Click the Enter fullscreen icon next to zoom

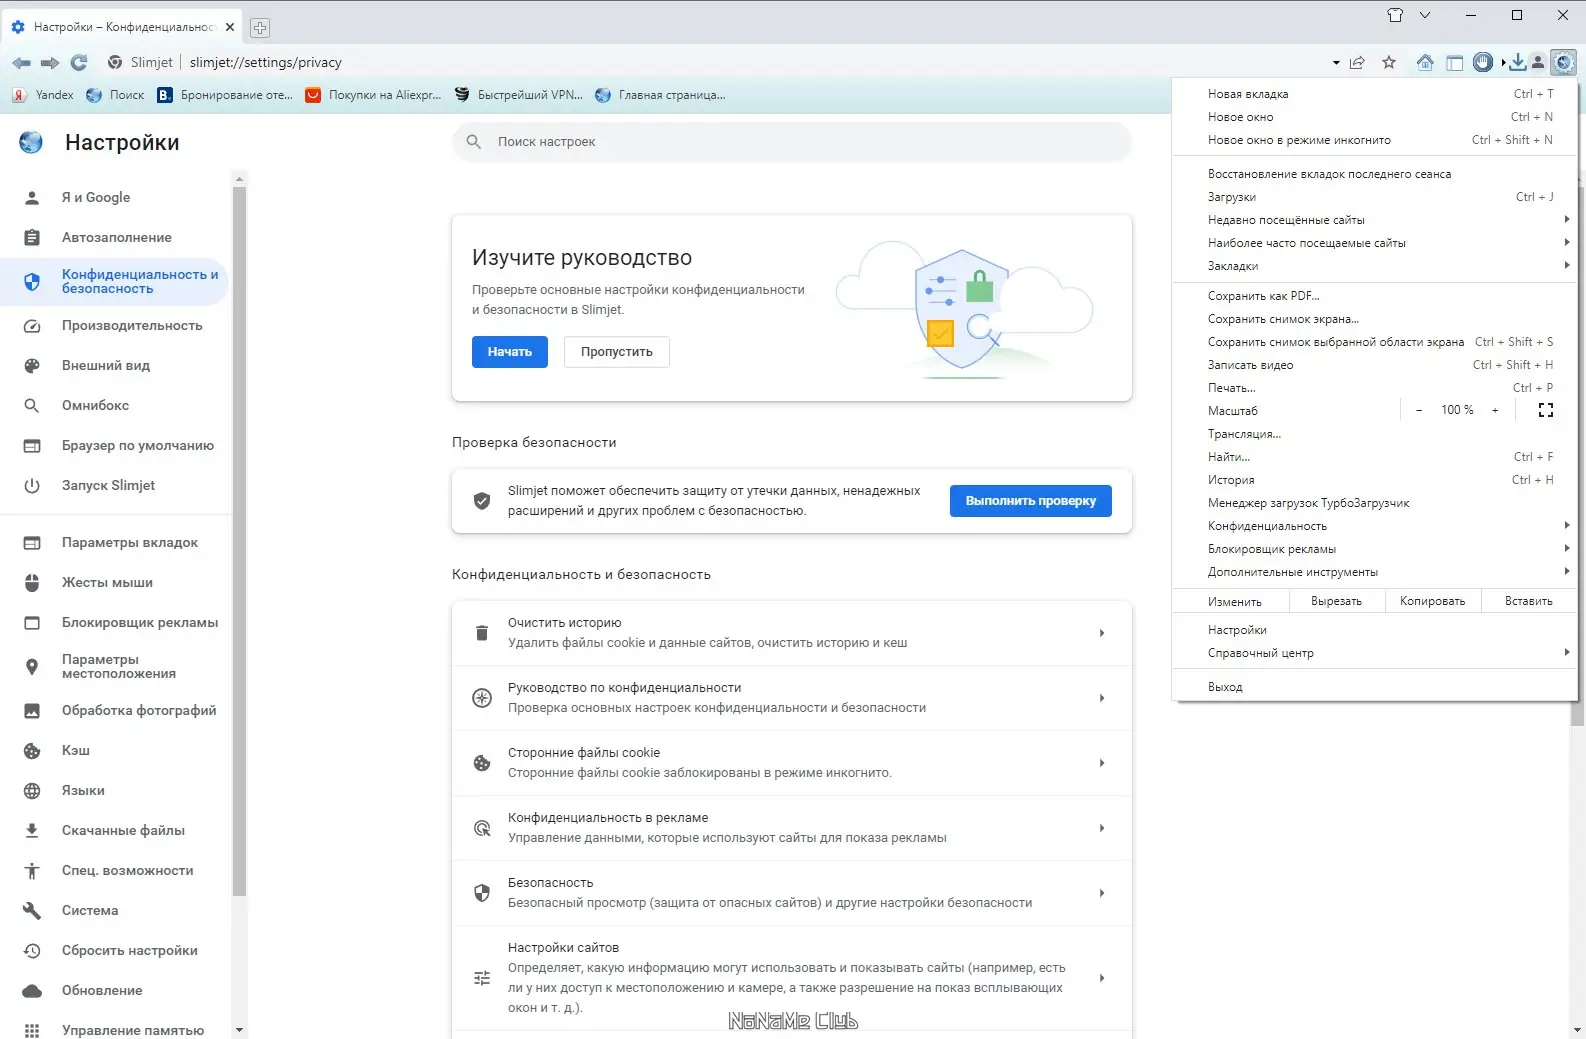pos(1545,410)
